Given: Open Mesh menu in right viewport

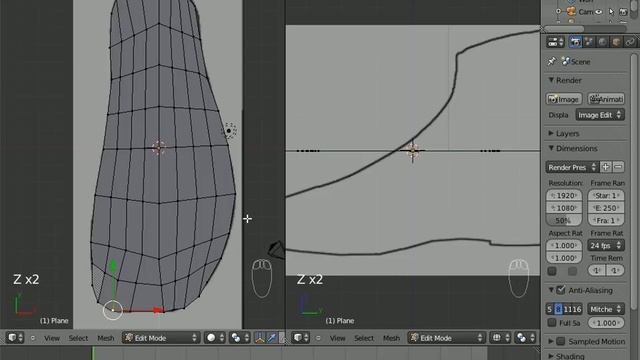Looking at the screenshot, I should click(391, 338).
